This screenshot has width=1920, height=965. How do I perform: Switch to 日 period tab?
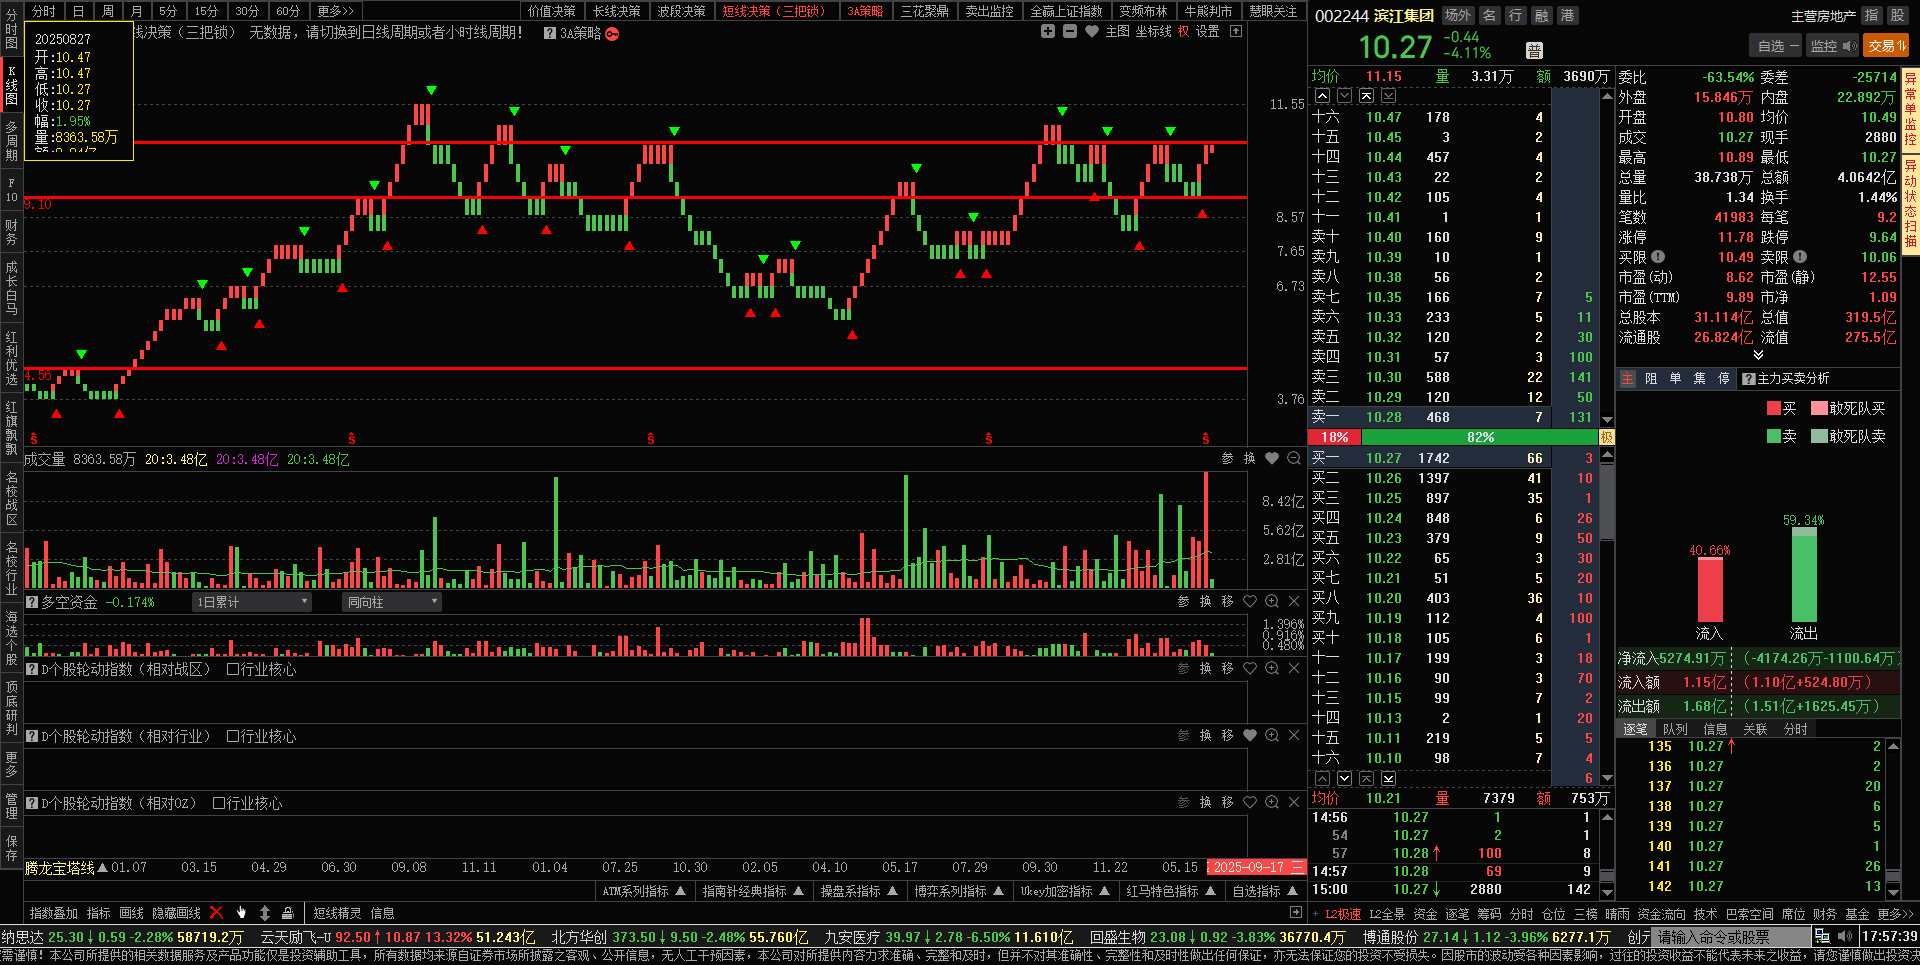pyautogui.click(x=78, y=11)
